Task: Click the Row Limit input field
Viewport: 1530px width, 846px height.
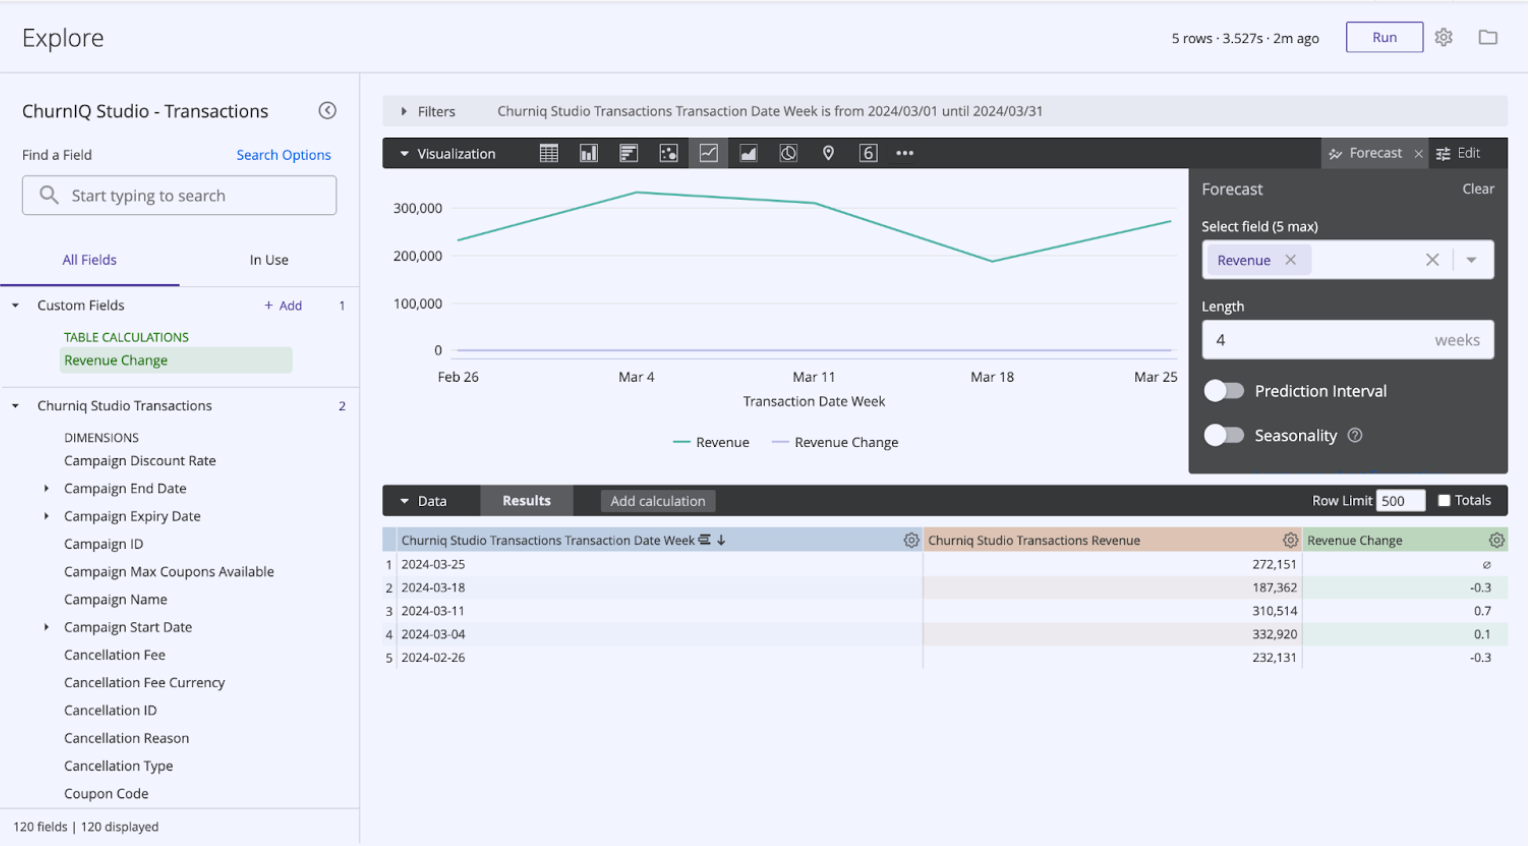Action: pos(1401,501)
